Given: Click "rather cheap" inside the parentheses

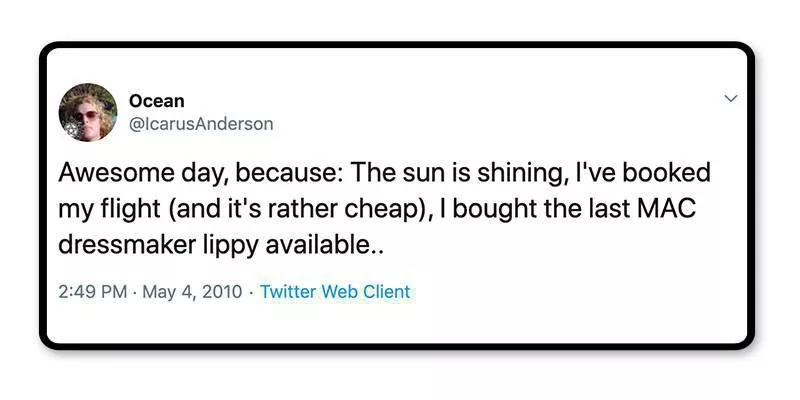Looking at the screenshot, I should click(x=349, y=210).
